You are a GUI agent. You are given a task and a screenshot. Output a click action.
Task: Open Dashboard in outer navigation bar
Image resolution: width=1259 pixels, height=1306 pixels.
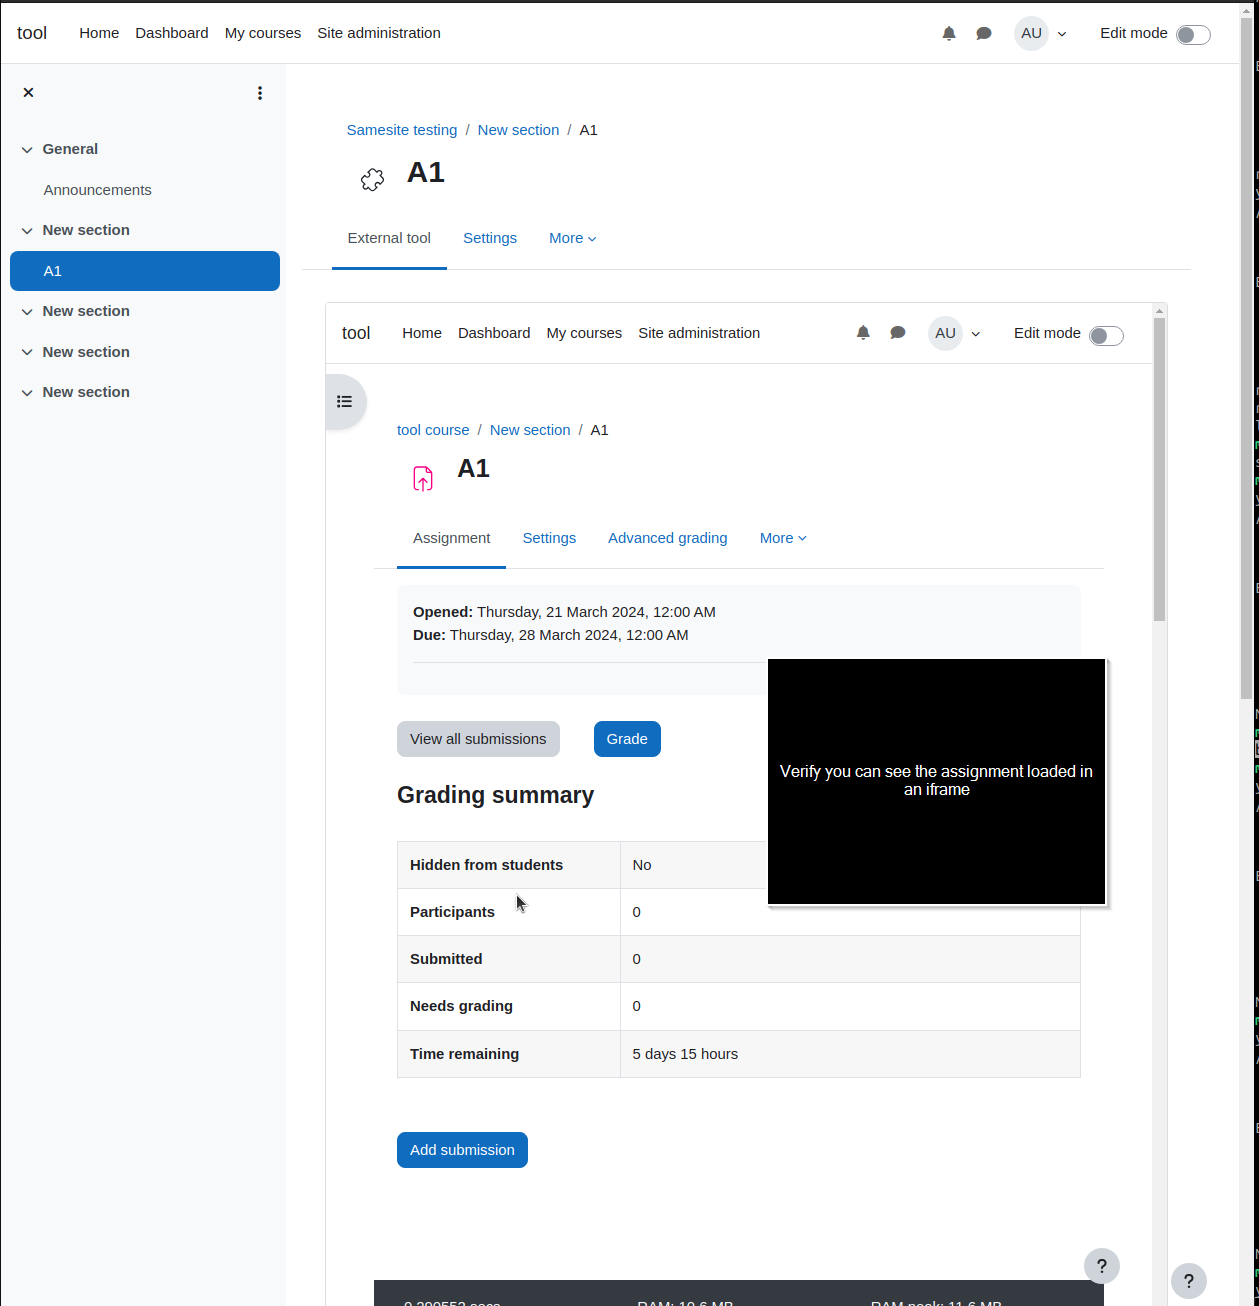point(172,33)
